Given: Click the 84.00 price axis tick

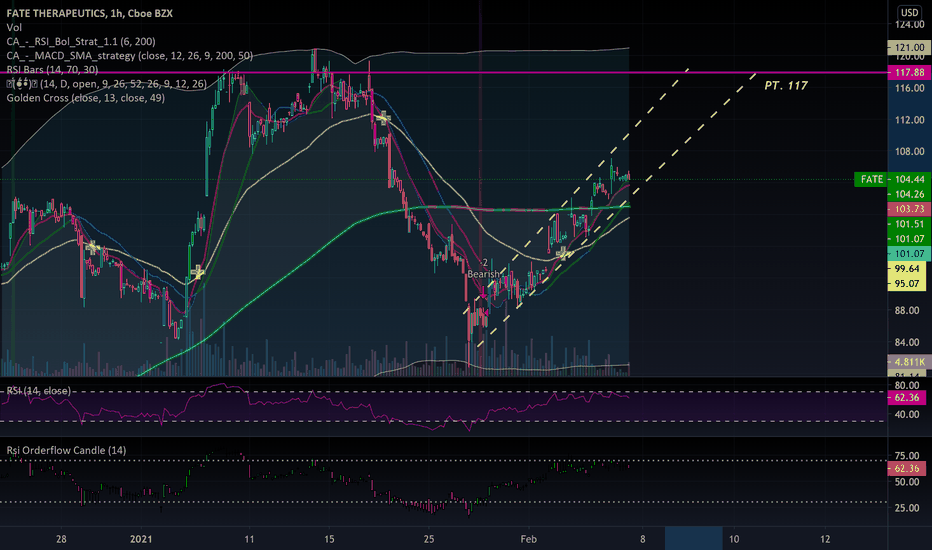Looking at the screenshot, I should (x=910, y=342).
